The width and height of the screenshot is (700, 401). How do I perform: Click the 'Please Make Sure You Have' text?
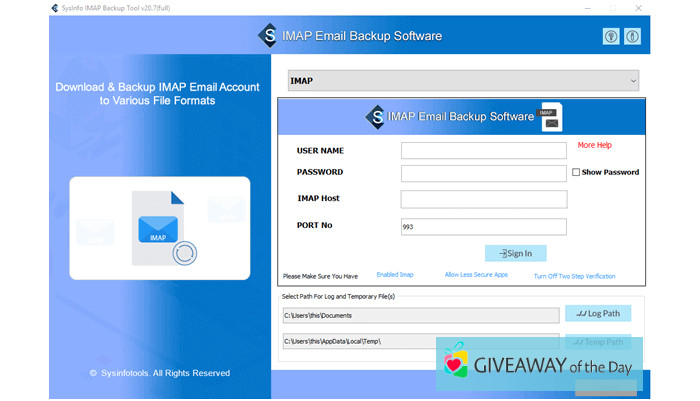tap(320, 276)
